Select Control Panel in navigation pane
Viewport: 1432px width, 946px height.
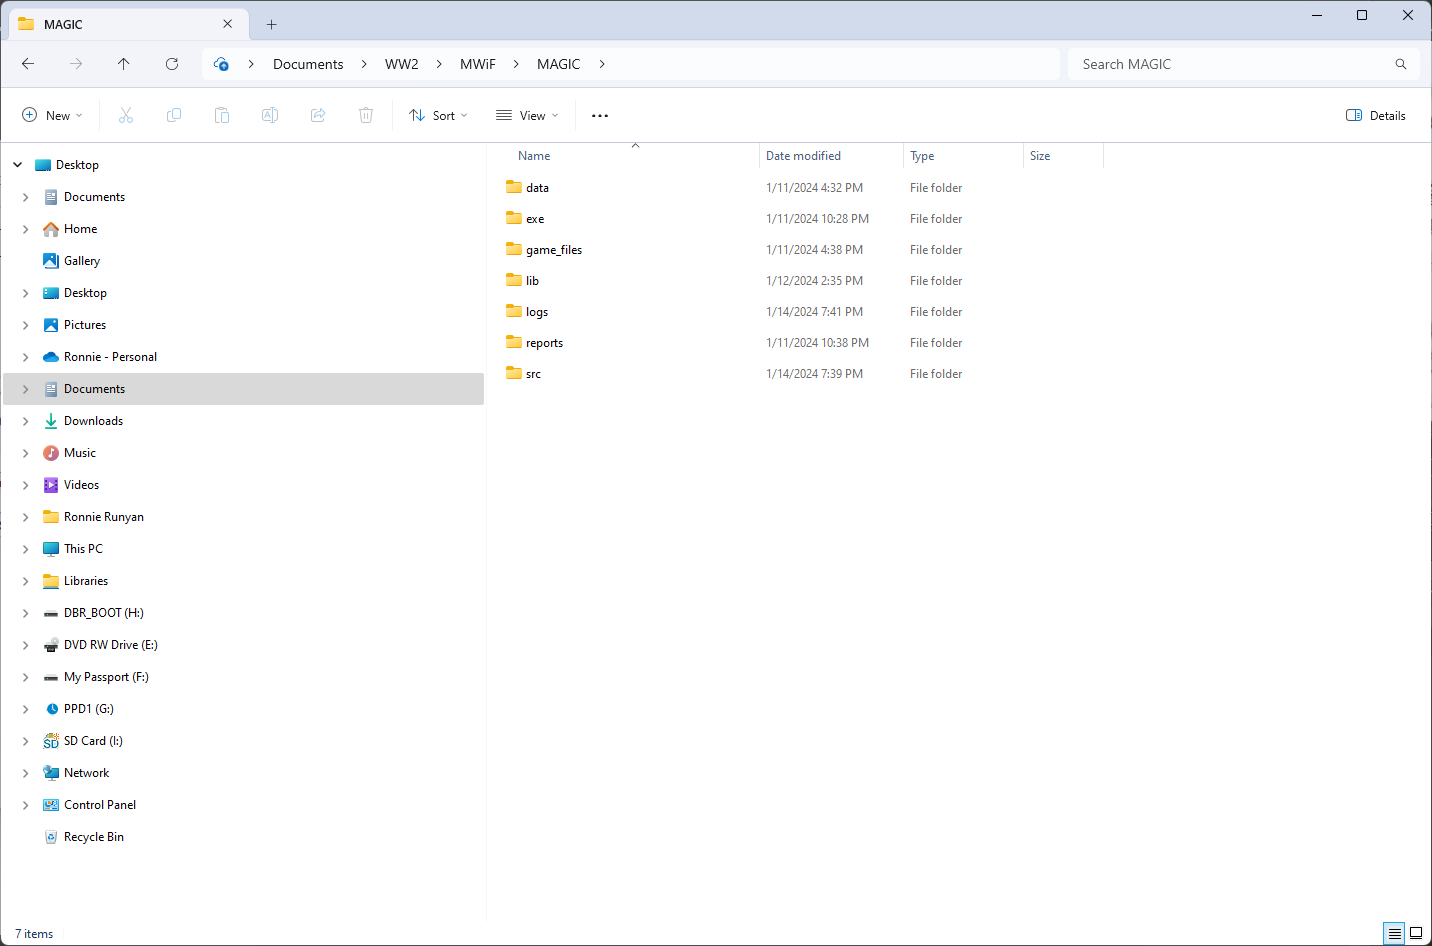pyautogui.click(x=100, y=805)
